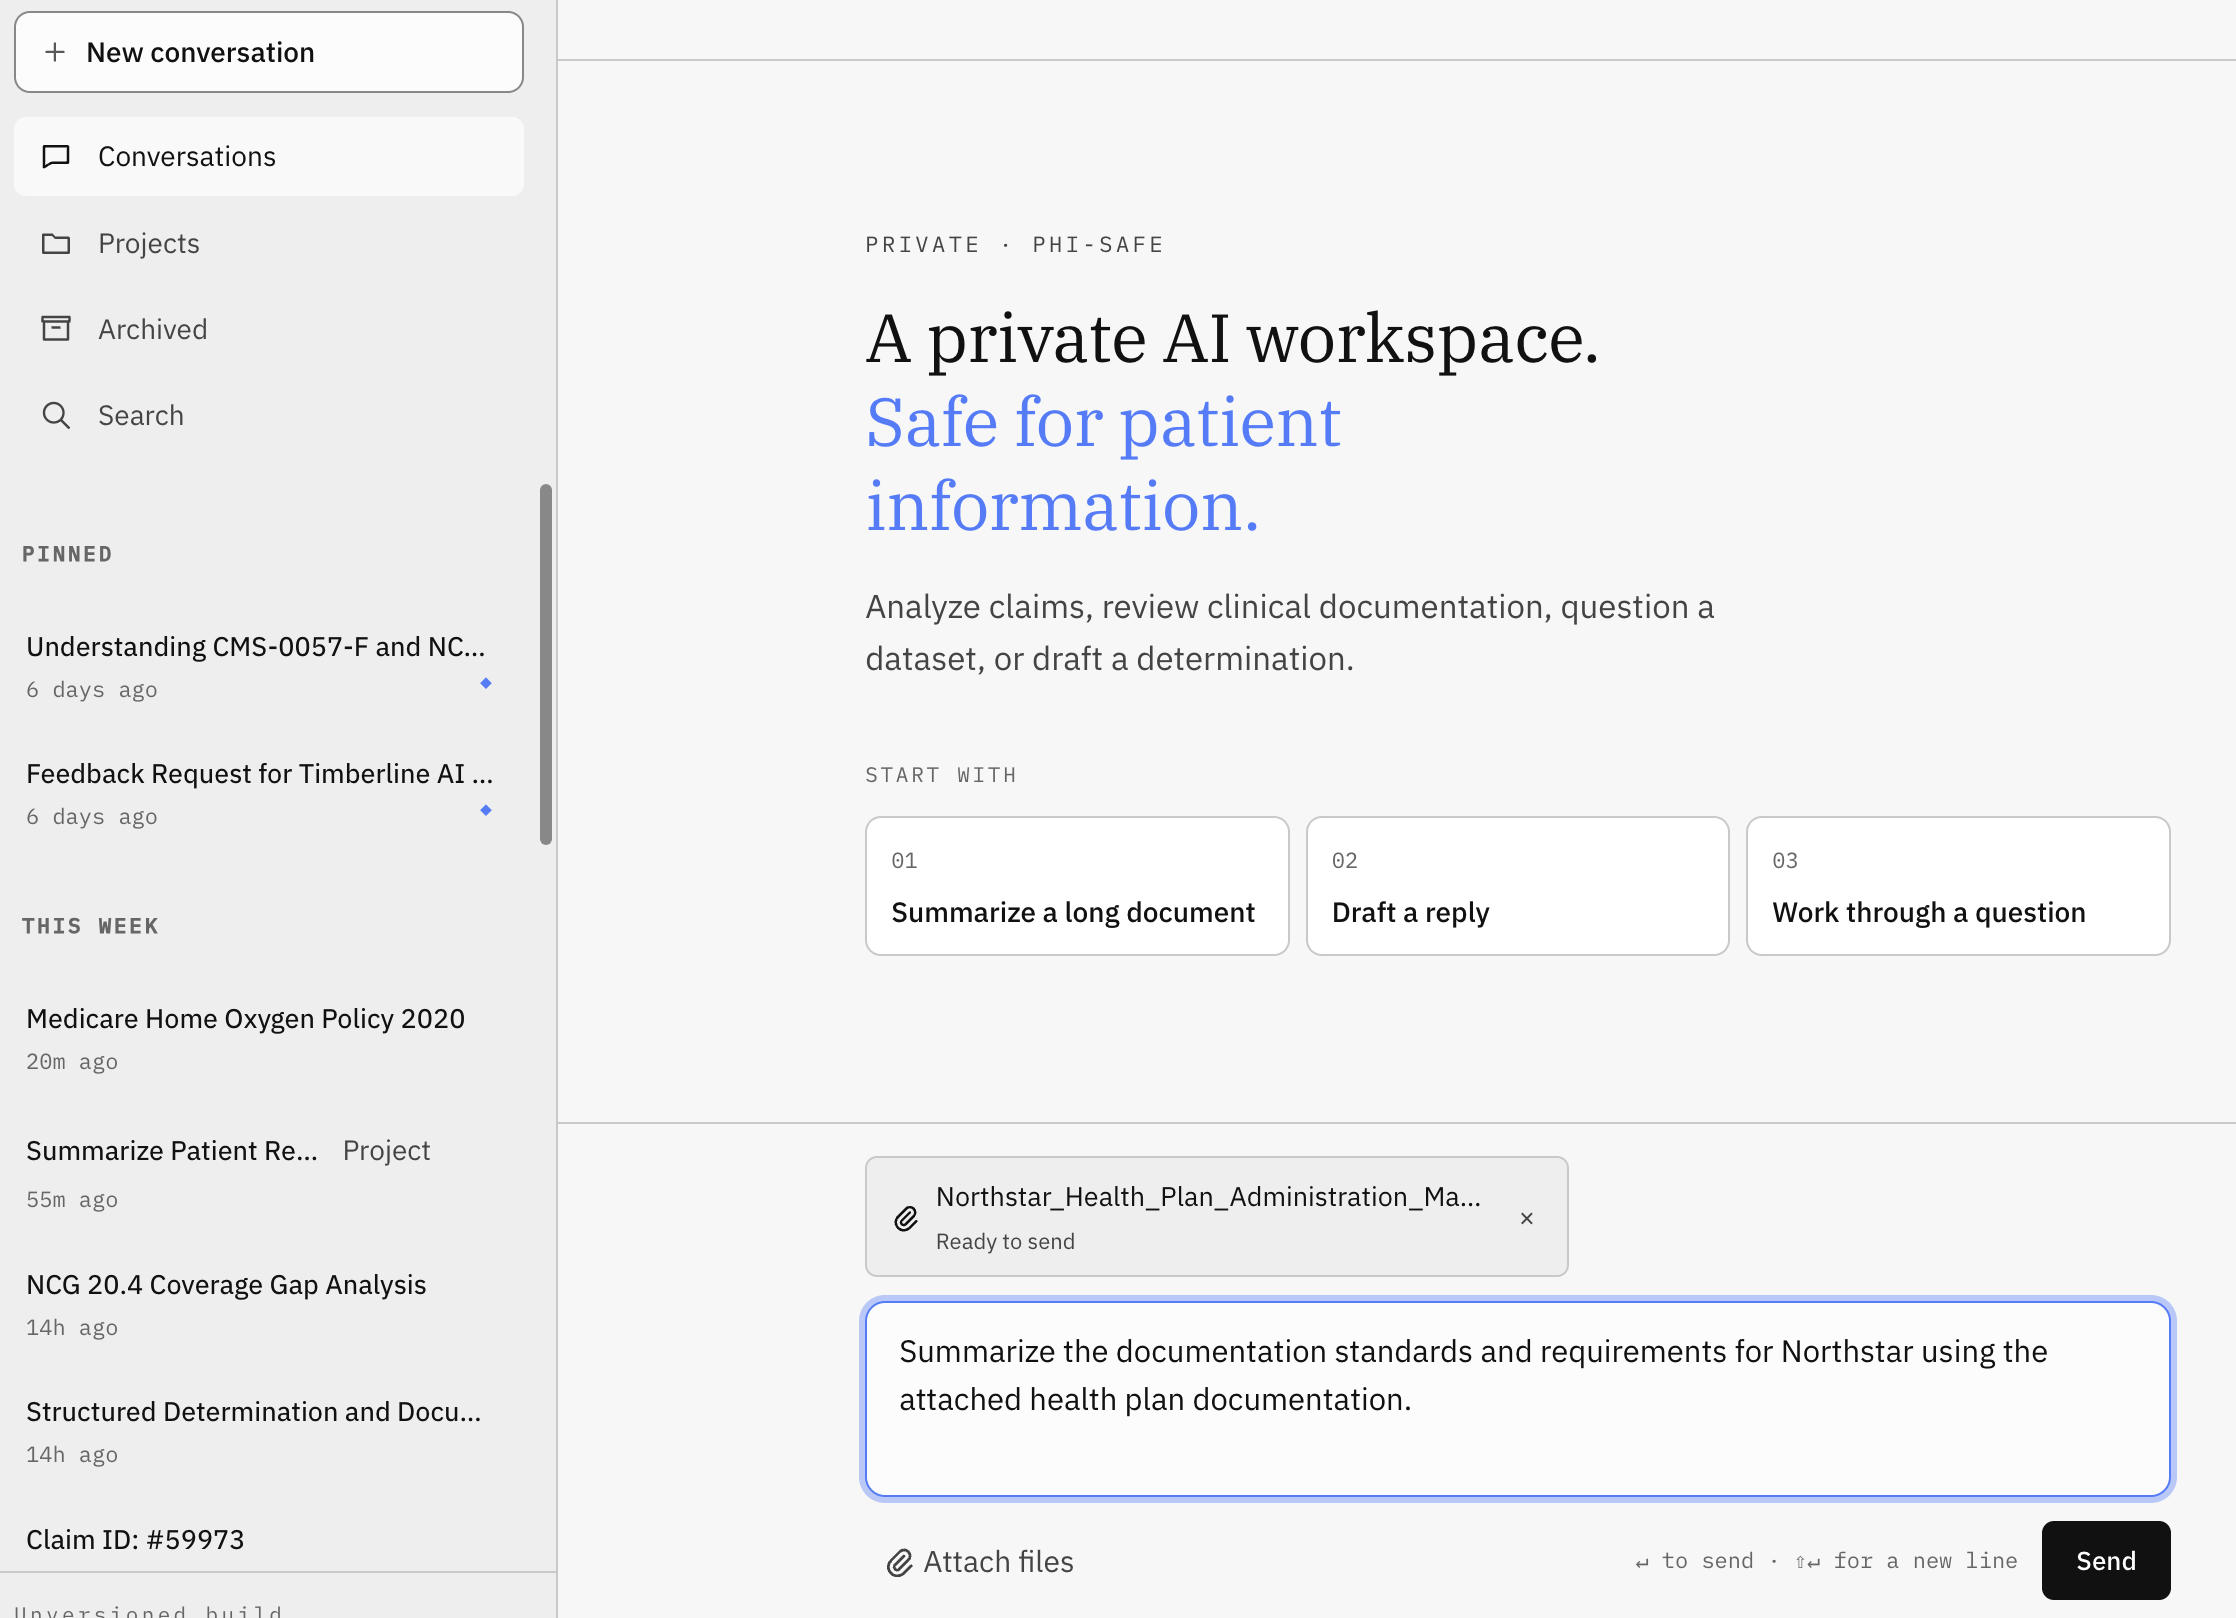2236x1618 pixels.
Task: Click the sidebar conversation list scrollbar
Action: (x=546, y=664)
